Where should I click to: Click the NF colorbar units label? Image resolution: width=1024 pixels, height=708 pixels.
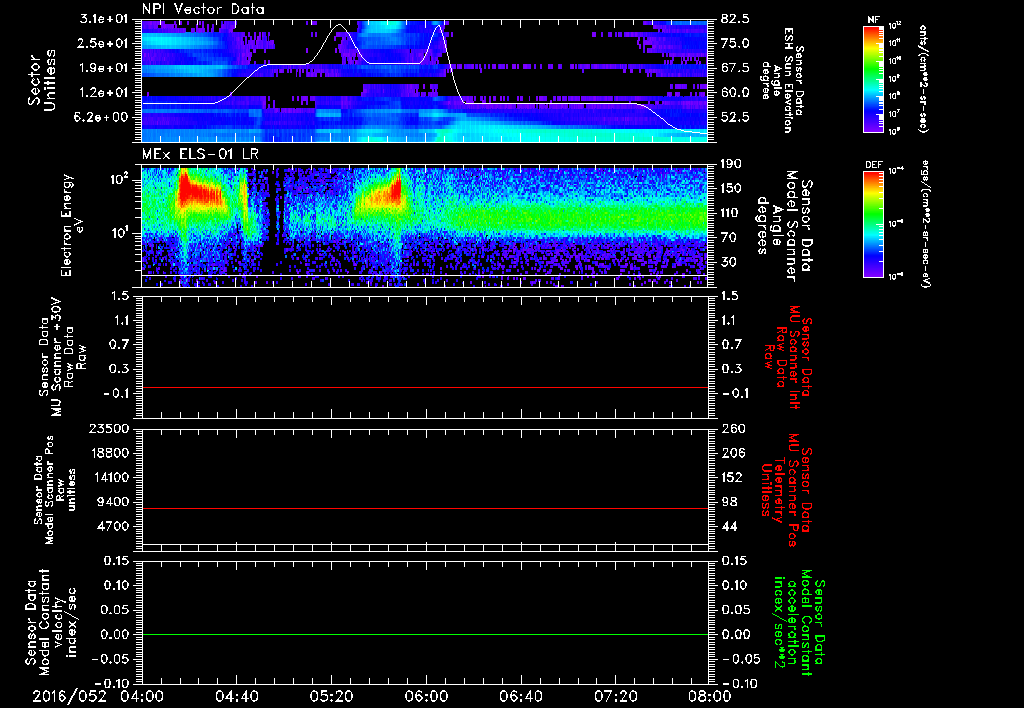pyautogui.click(x=924, y=78)
